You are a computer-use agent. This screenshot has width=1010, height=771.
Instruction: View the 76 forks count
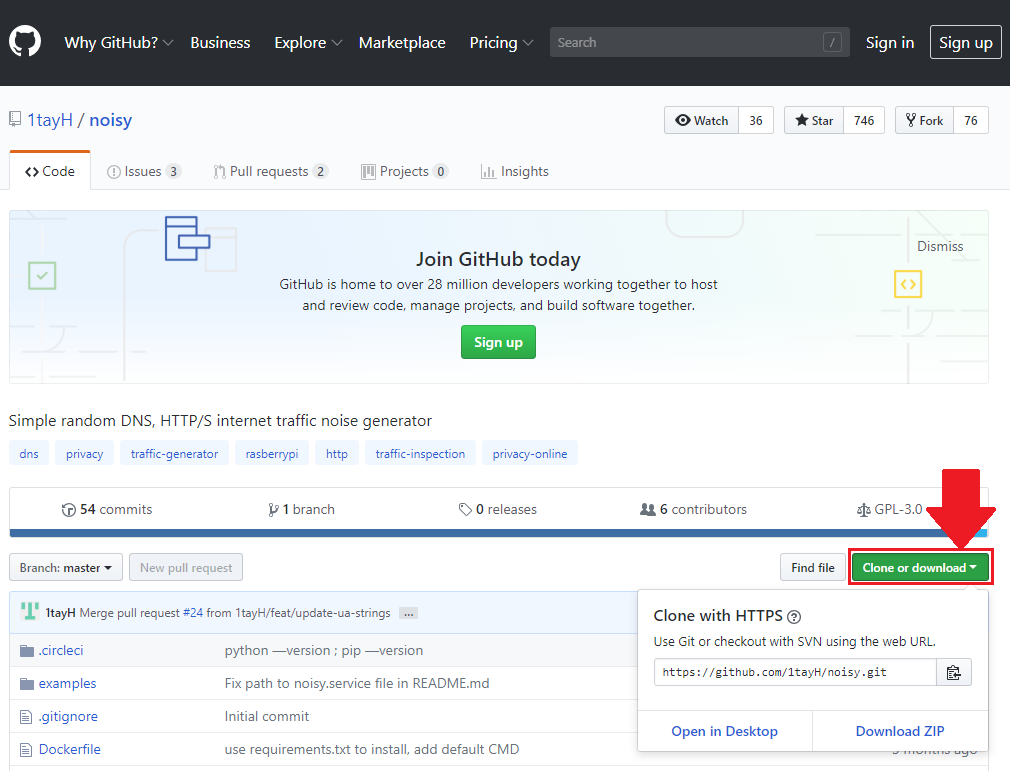point(971,120)
